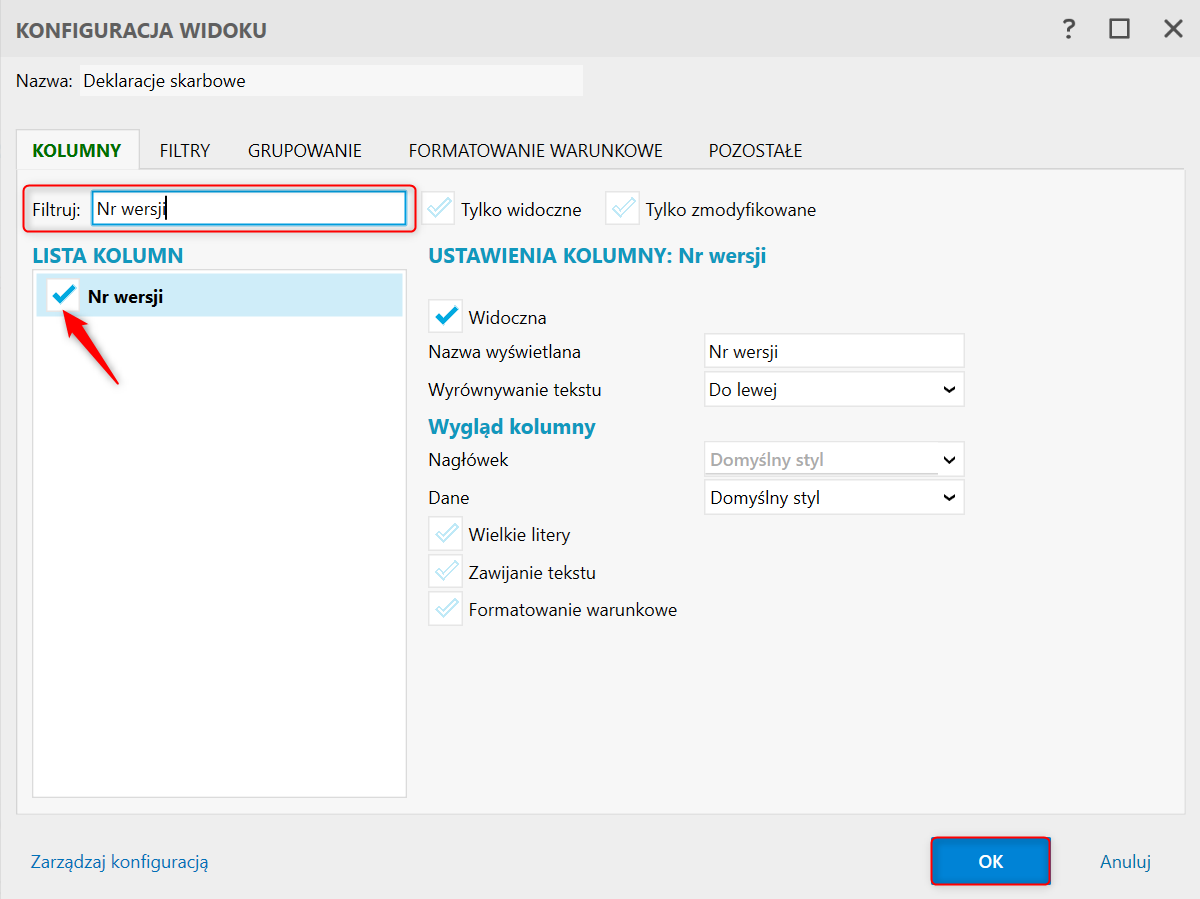Click the help question mark icon
The height and width of the screenshot is (899, 1200).
coord(1069,29)
